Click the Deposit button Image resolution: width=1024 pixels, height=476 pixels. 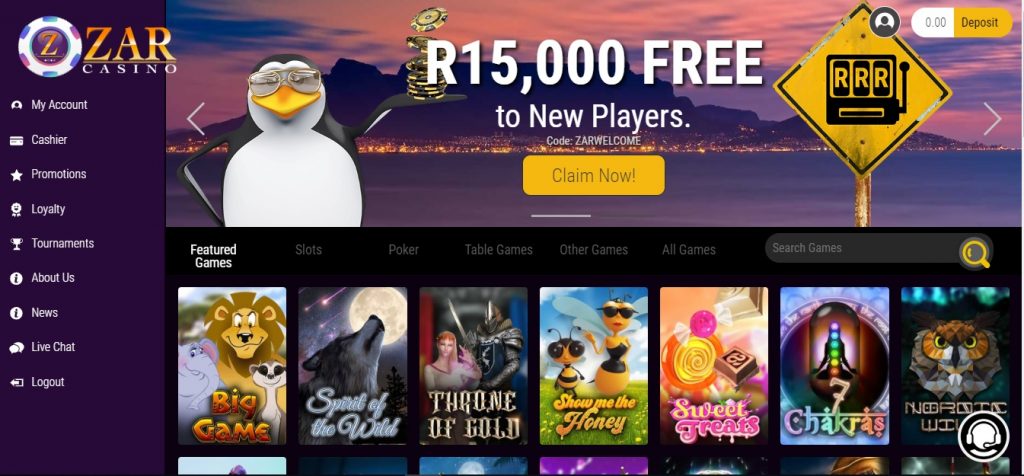(982, 22)
